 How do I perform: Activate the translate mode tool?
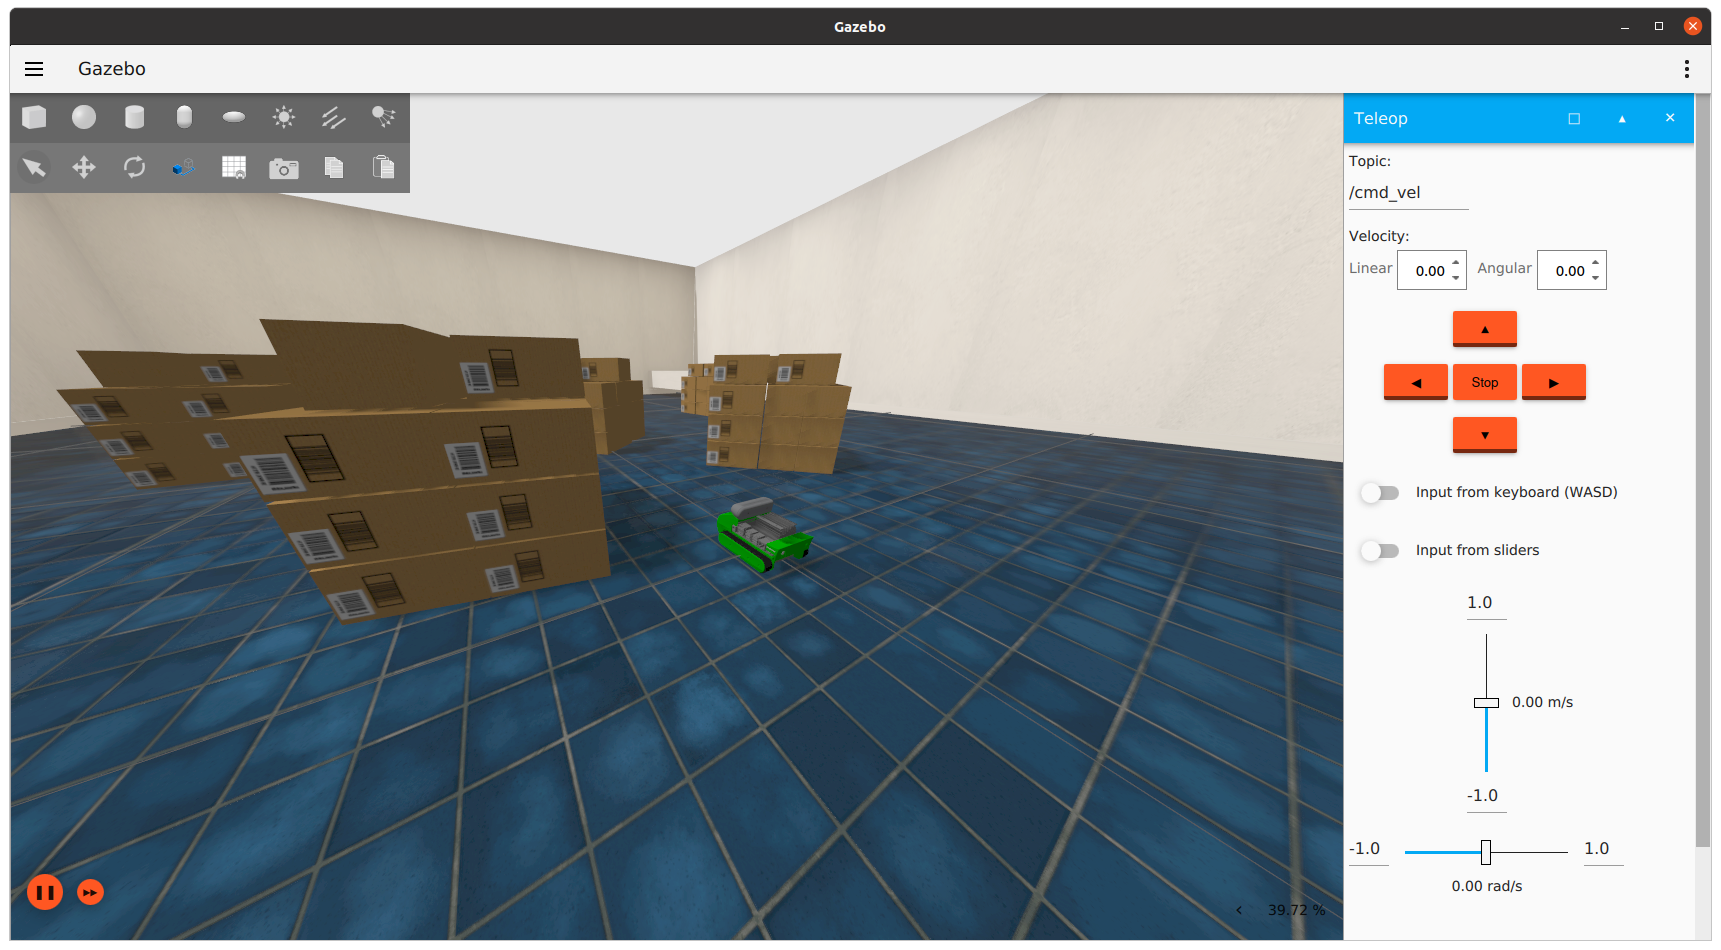(x=84, y=167)
